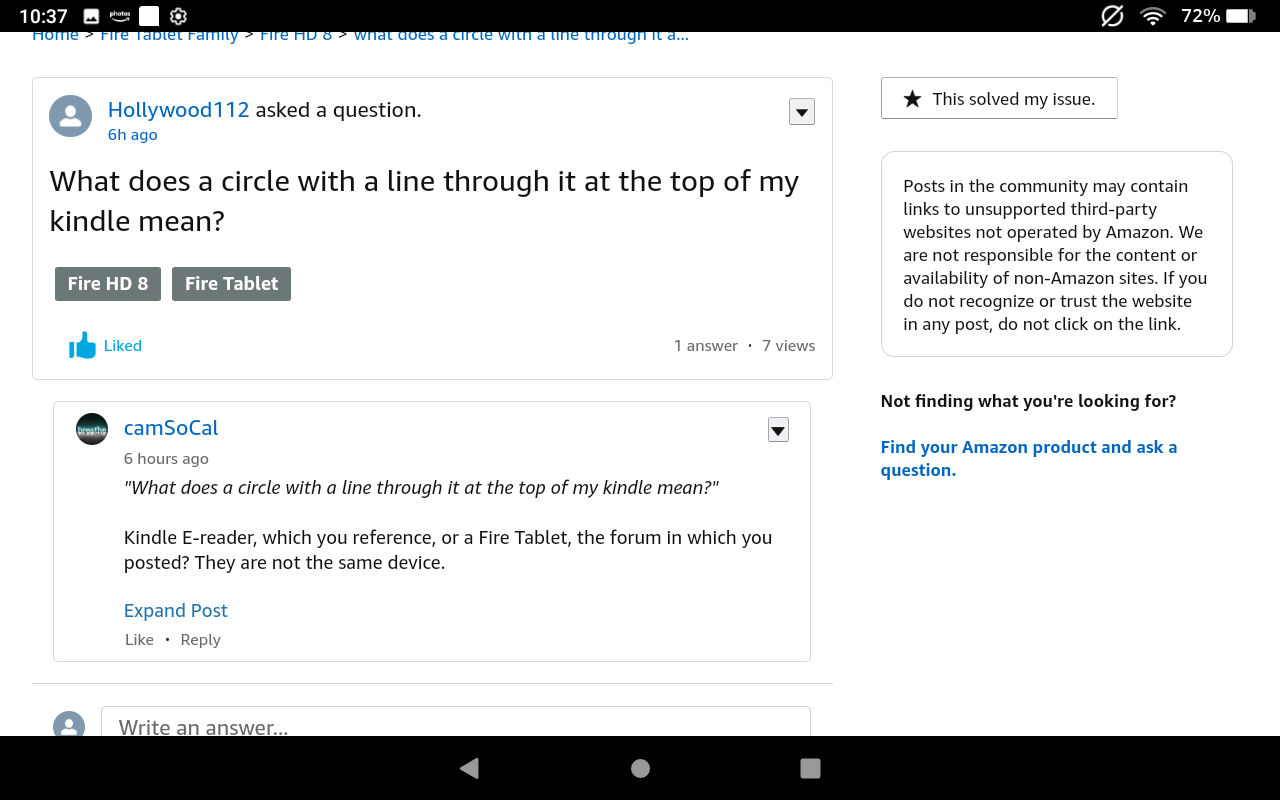
Task: Tap the Android back triangle icon
Action: pyautogui.click(x=469, y=768)
